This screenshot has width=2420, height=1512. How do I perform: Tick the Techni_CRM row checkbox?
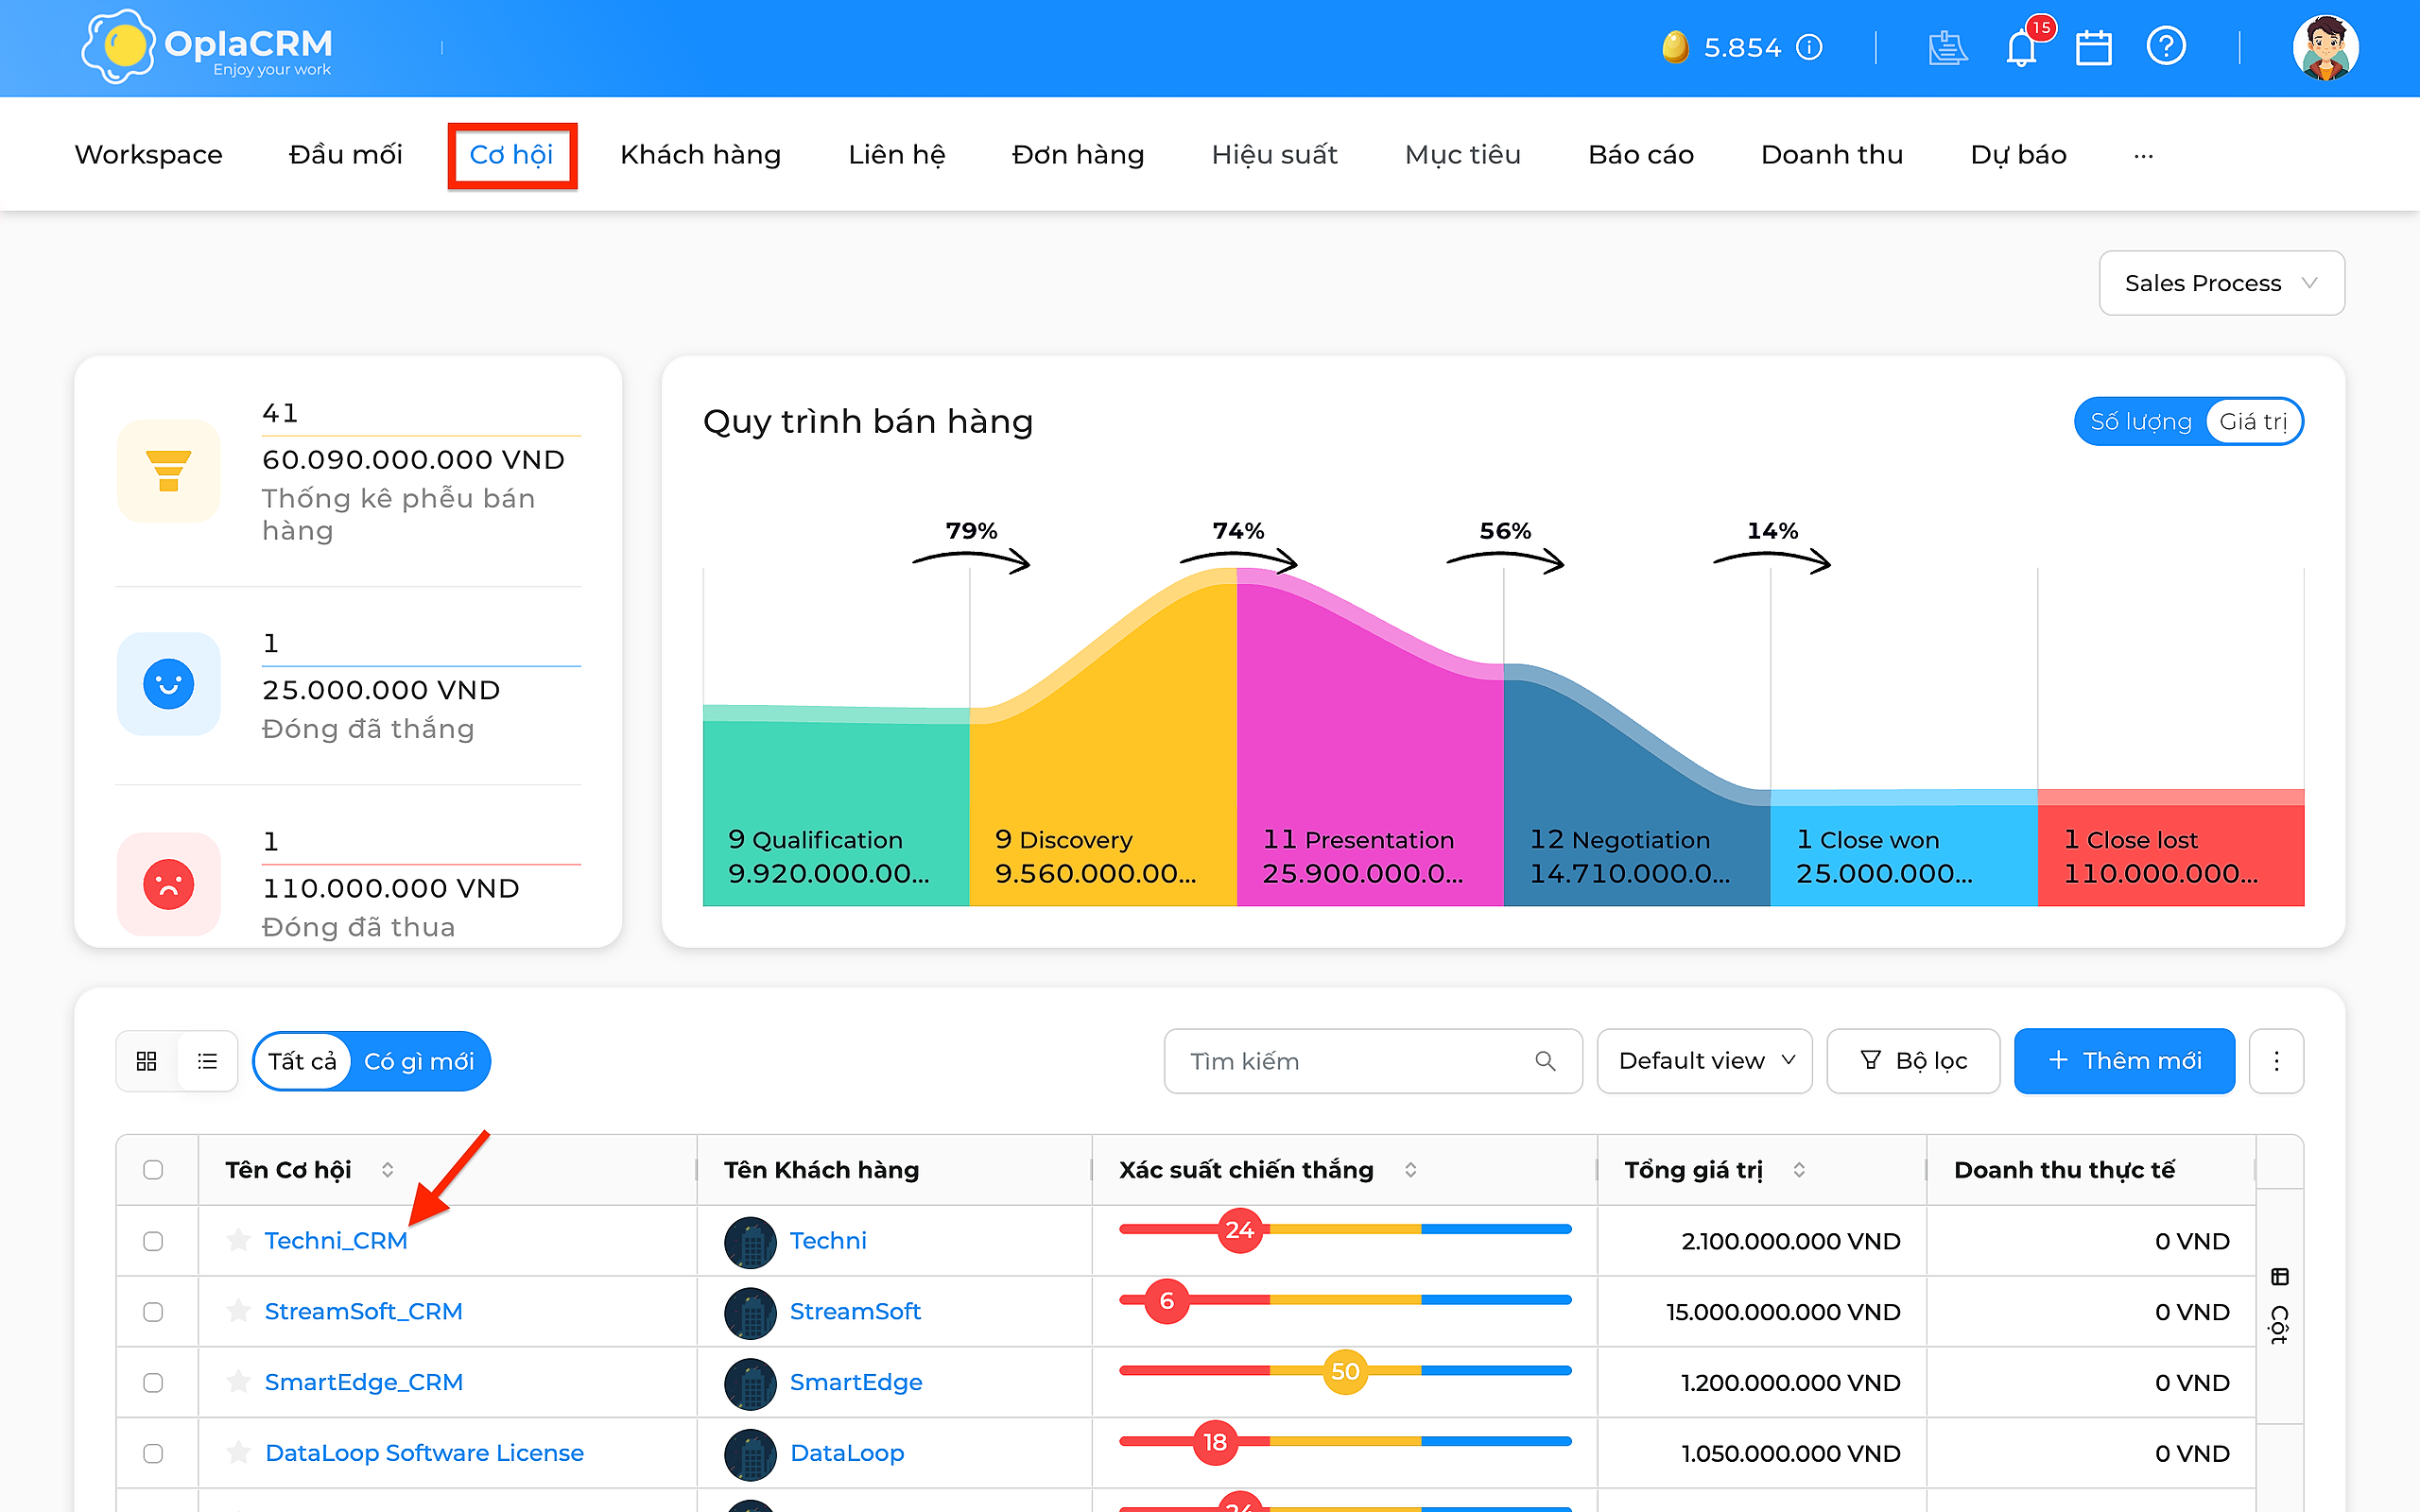153,1241
